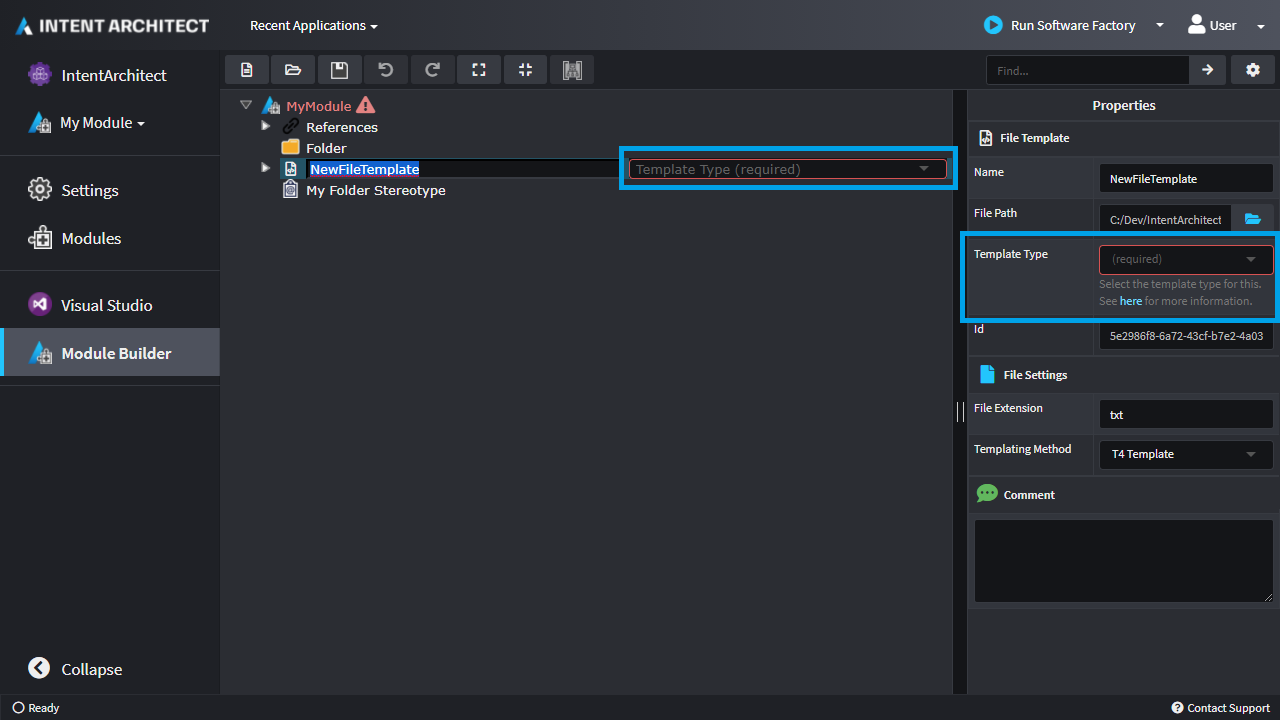Viewport: 1280px width, 720px height.
Task: Click the panel splitter handle
Action: pyautogui.click(x=961, y=412)
